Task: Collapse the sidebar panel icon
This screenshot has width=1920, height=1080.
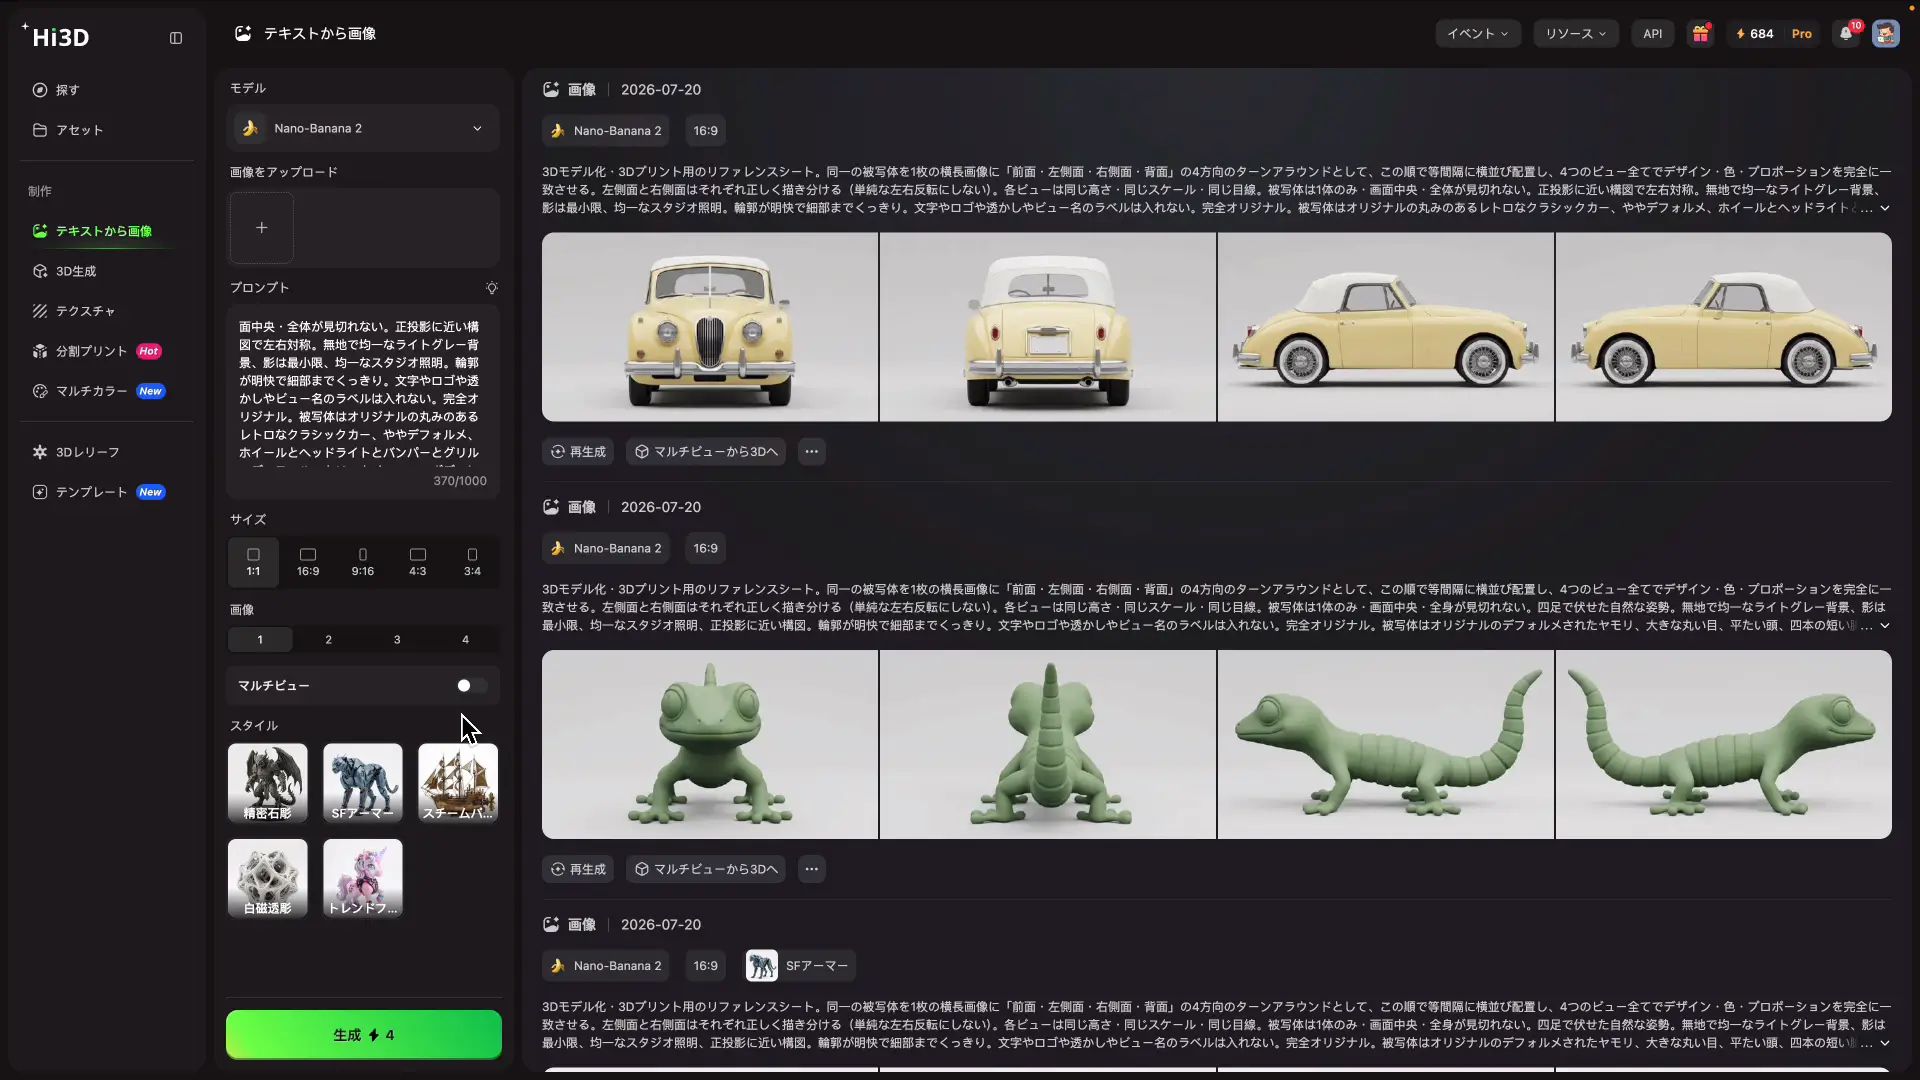Action: pos(176,38)
